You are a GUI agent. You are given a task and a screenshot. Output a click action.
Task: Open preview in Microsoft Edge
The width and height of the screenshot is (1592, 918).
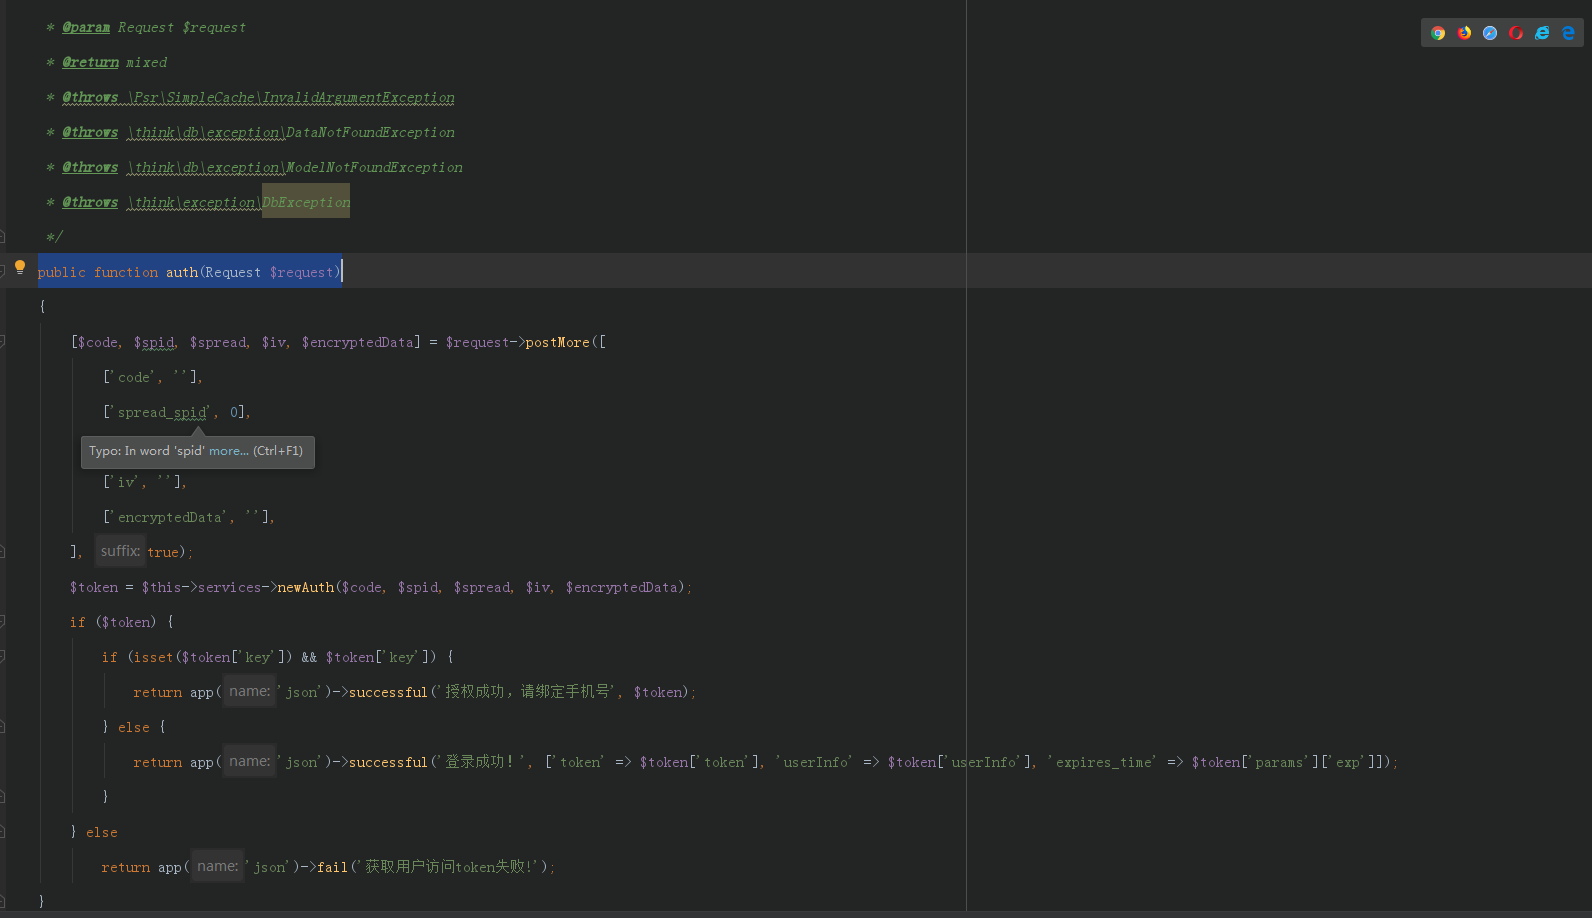[x=1568, y=33]
